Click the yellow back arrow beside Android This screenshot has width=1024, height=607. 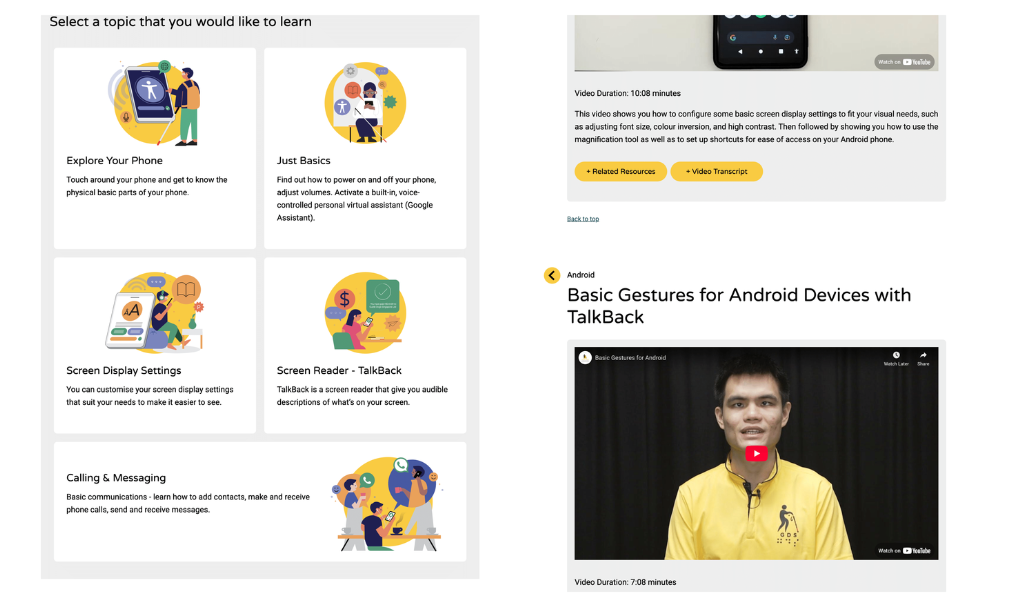pyautogui.click(x=552, y=275)
